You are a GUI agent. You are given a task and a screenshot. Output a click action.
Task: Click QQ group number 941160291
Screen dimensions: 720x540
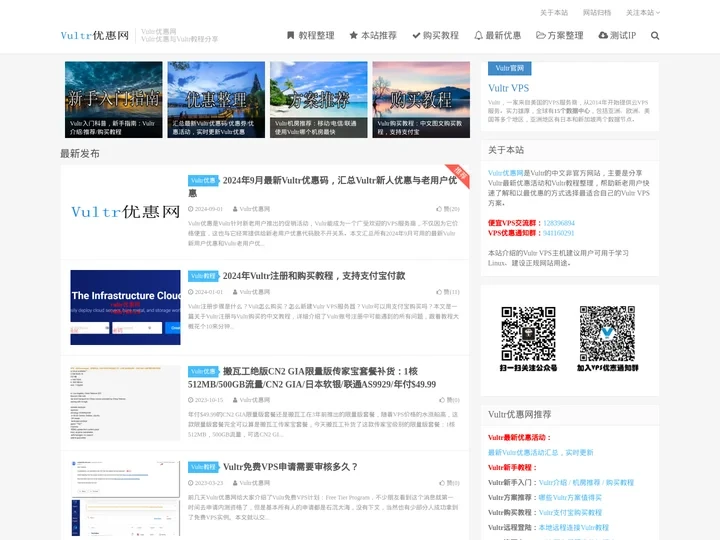[x=559, y=233]
